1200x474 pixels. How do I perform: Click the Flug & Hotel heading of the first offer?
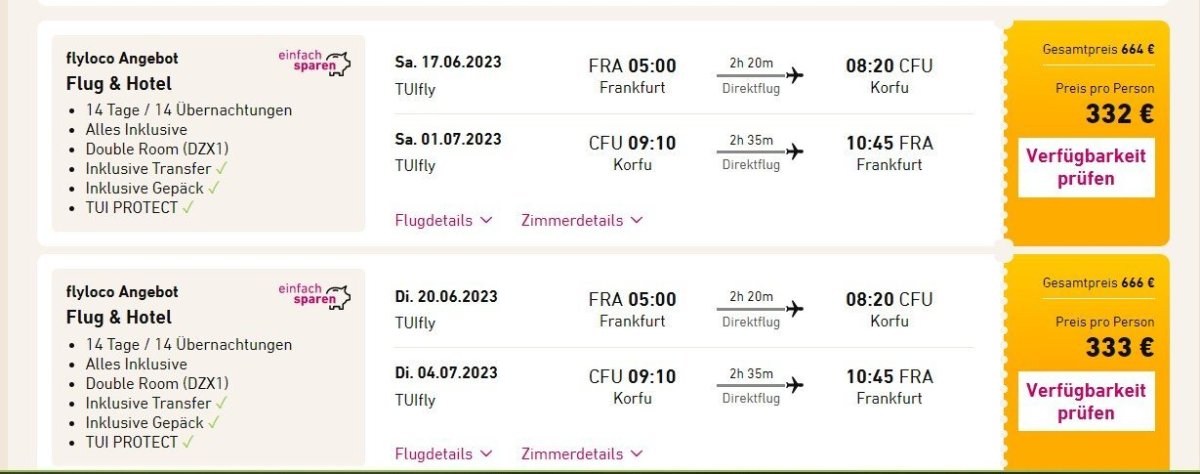pyautogui.click(x=119, y=83)
